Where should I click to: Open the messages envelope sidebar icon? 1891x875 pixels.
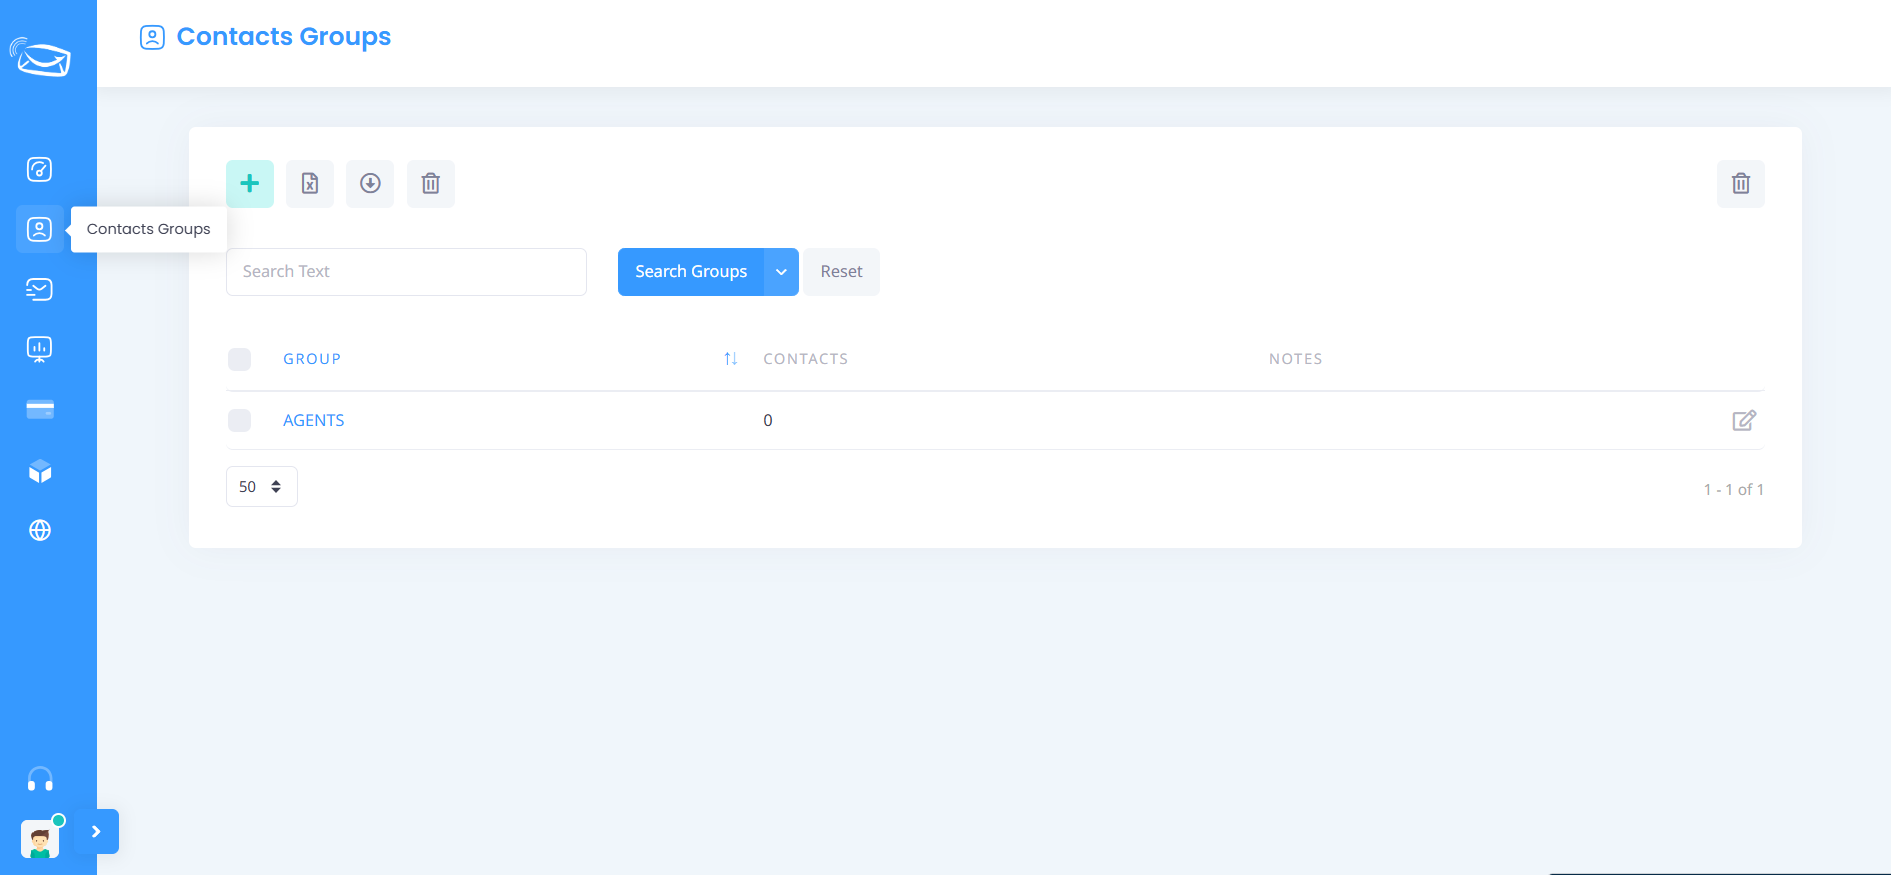pyautogui.click(x=39, y=289)
